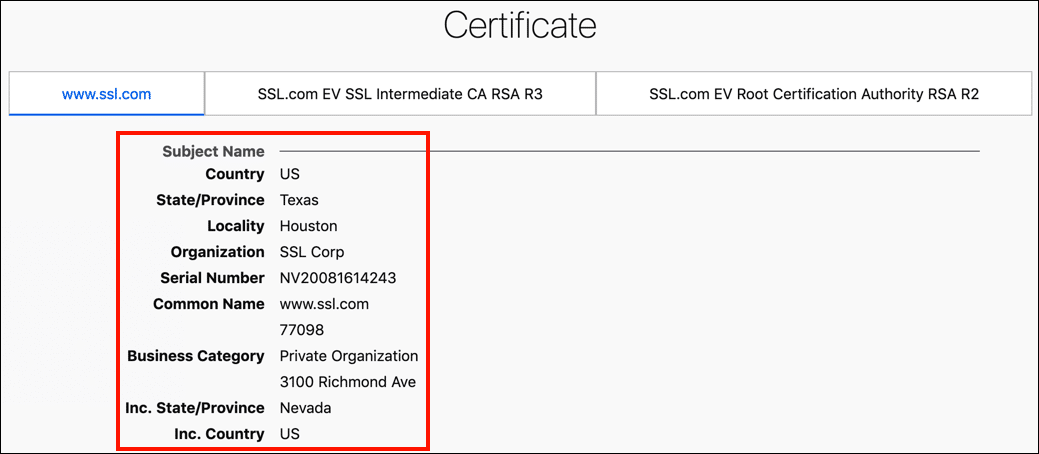The image size is (1039, 454).
Task: Click the State/Province value Texas
Action: pos(299,200)
